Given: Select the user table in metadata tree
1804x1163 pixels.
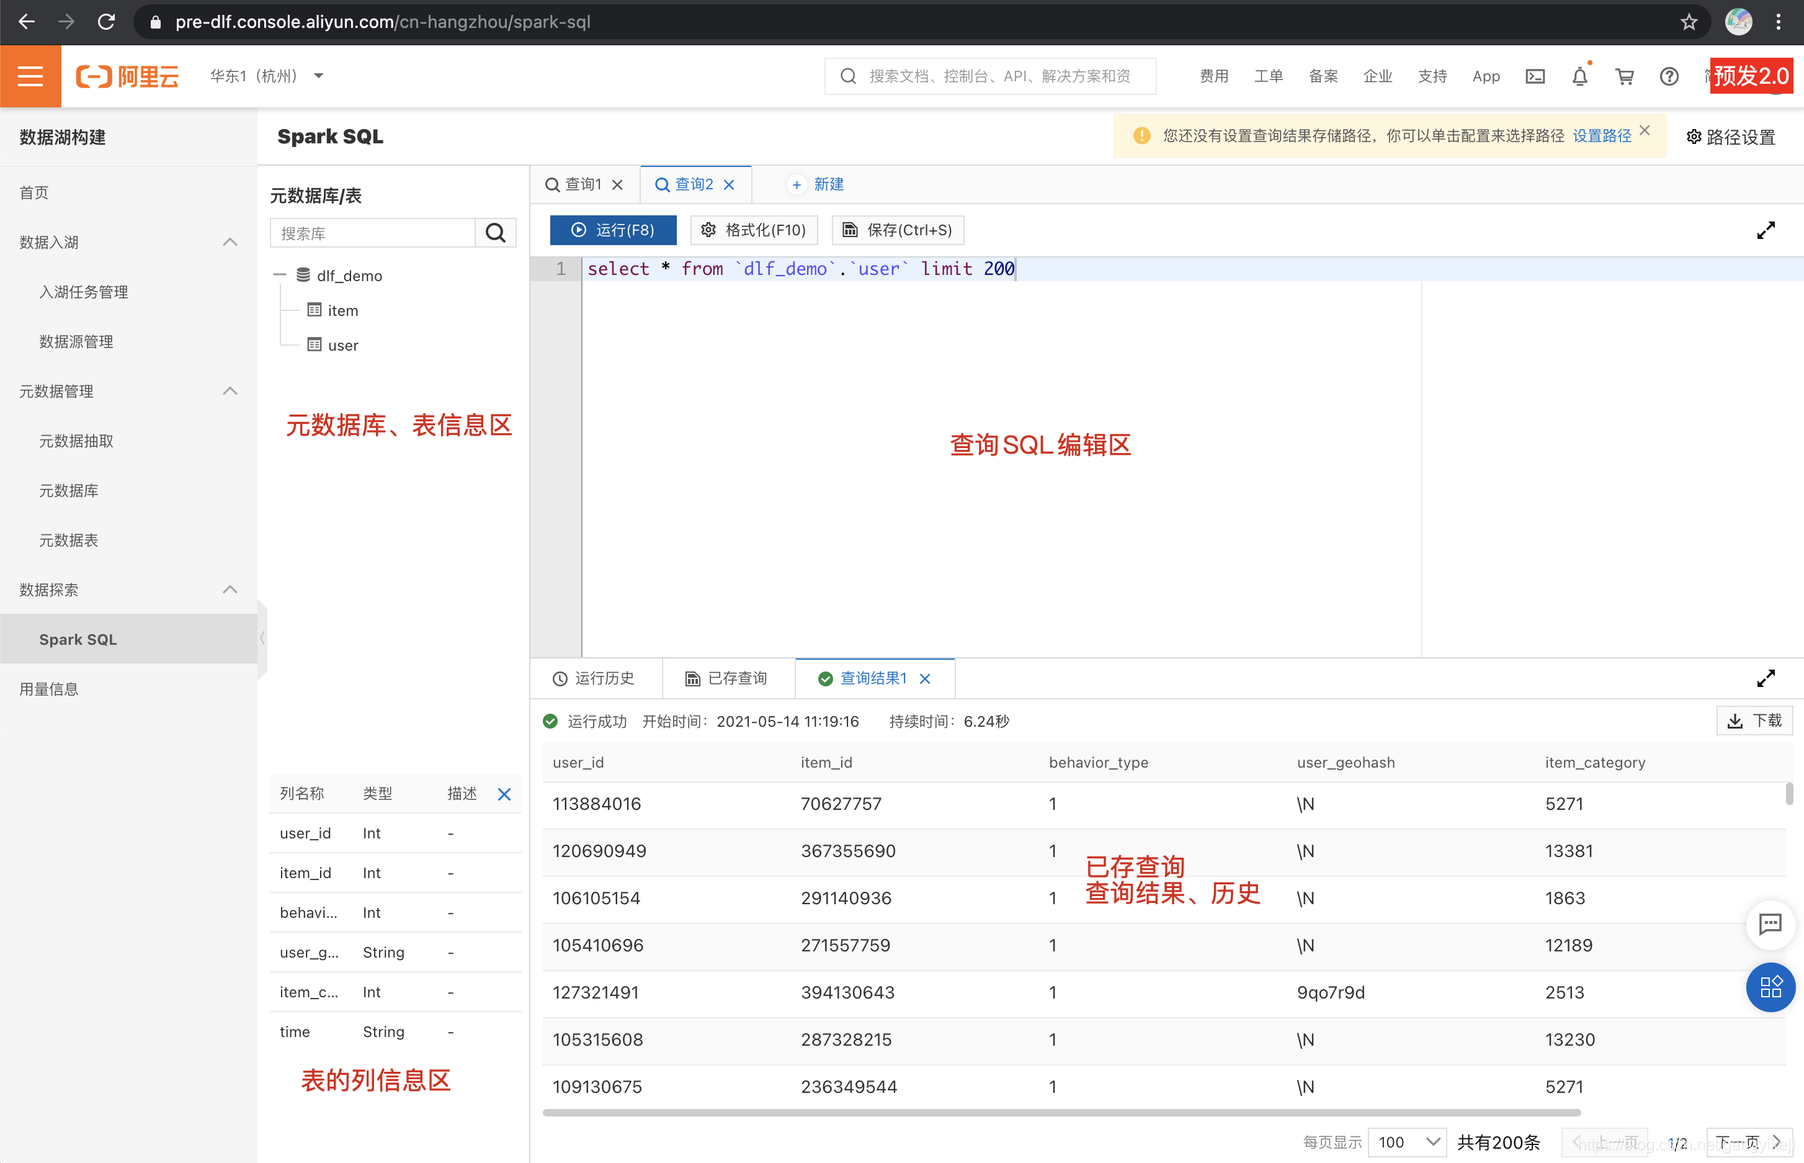Looking at the screenshot, I should pyautogui.click(x=342, y=345).
